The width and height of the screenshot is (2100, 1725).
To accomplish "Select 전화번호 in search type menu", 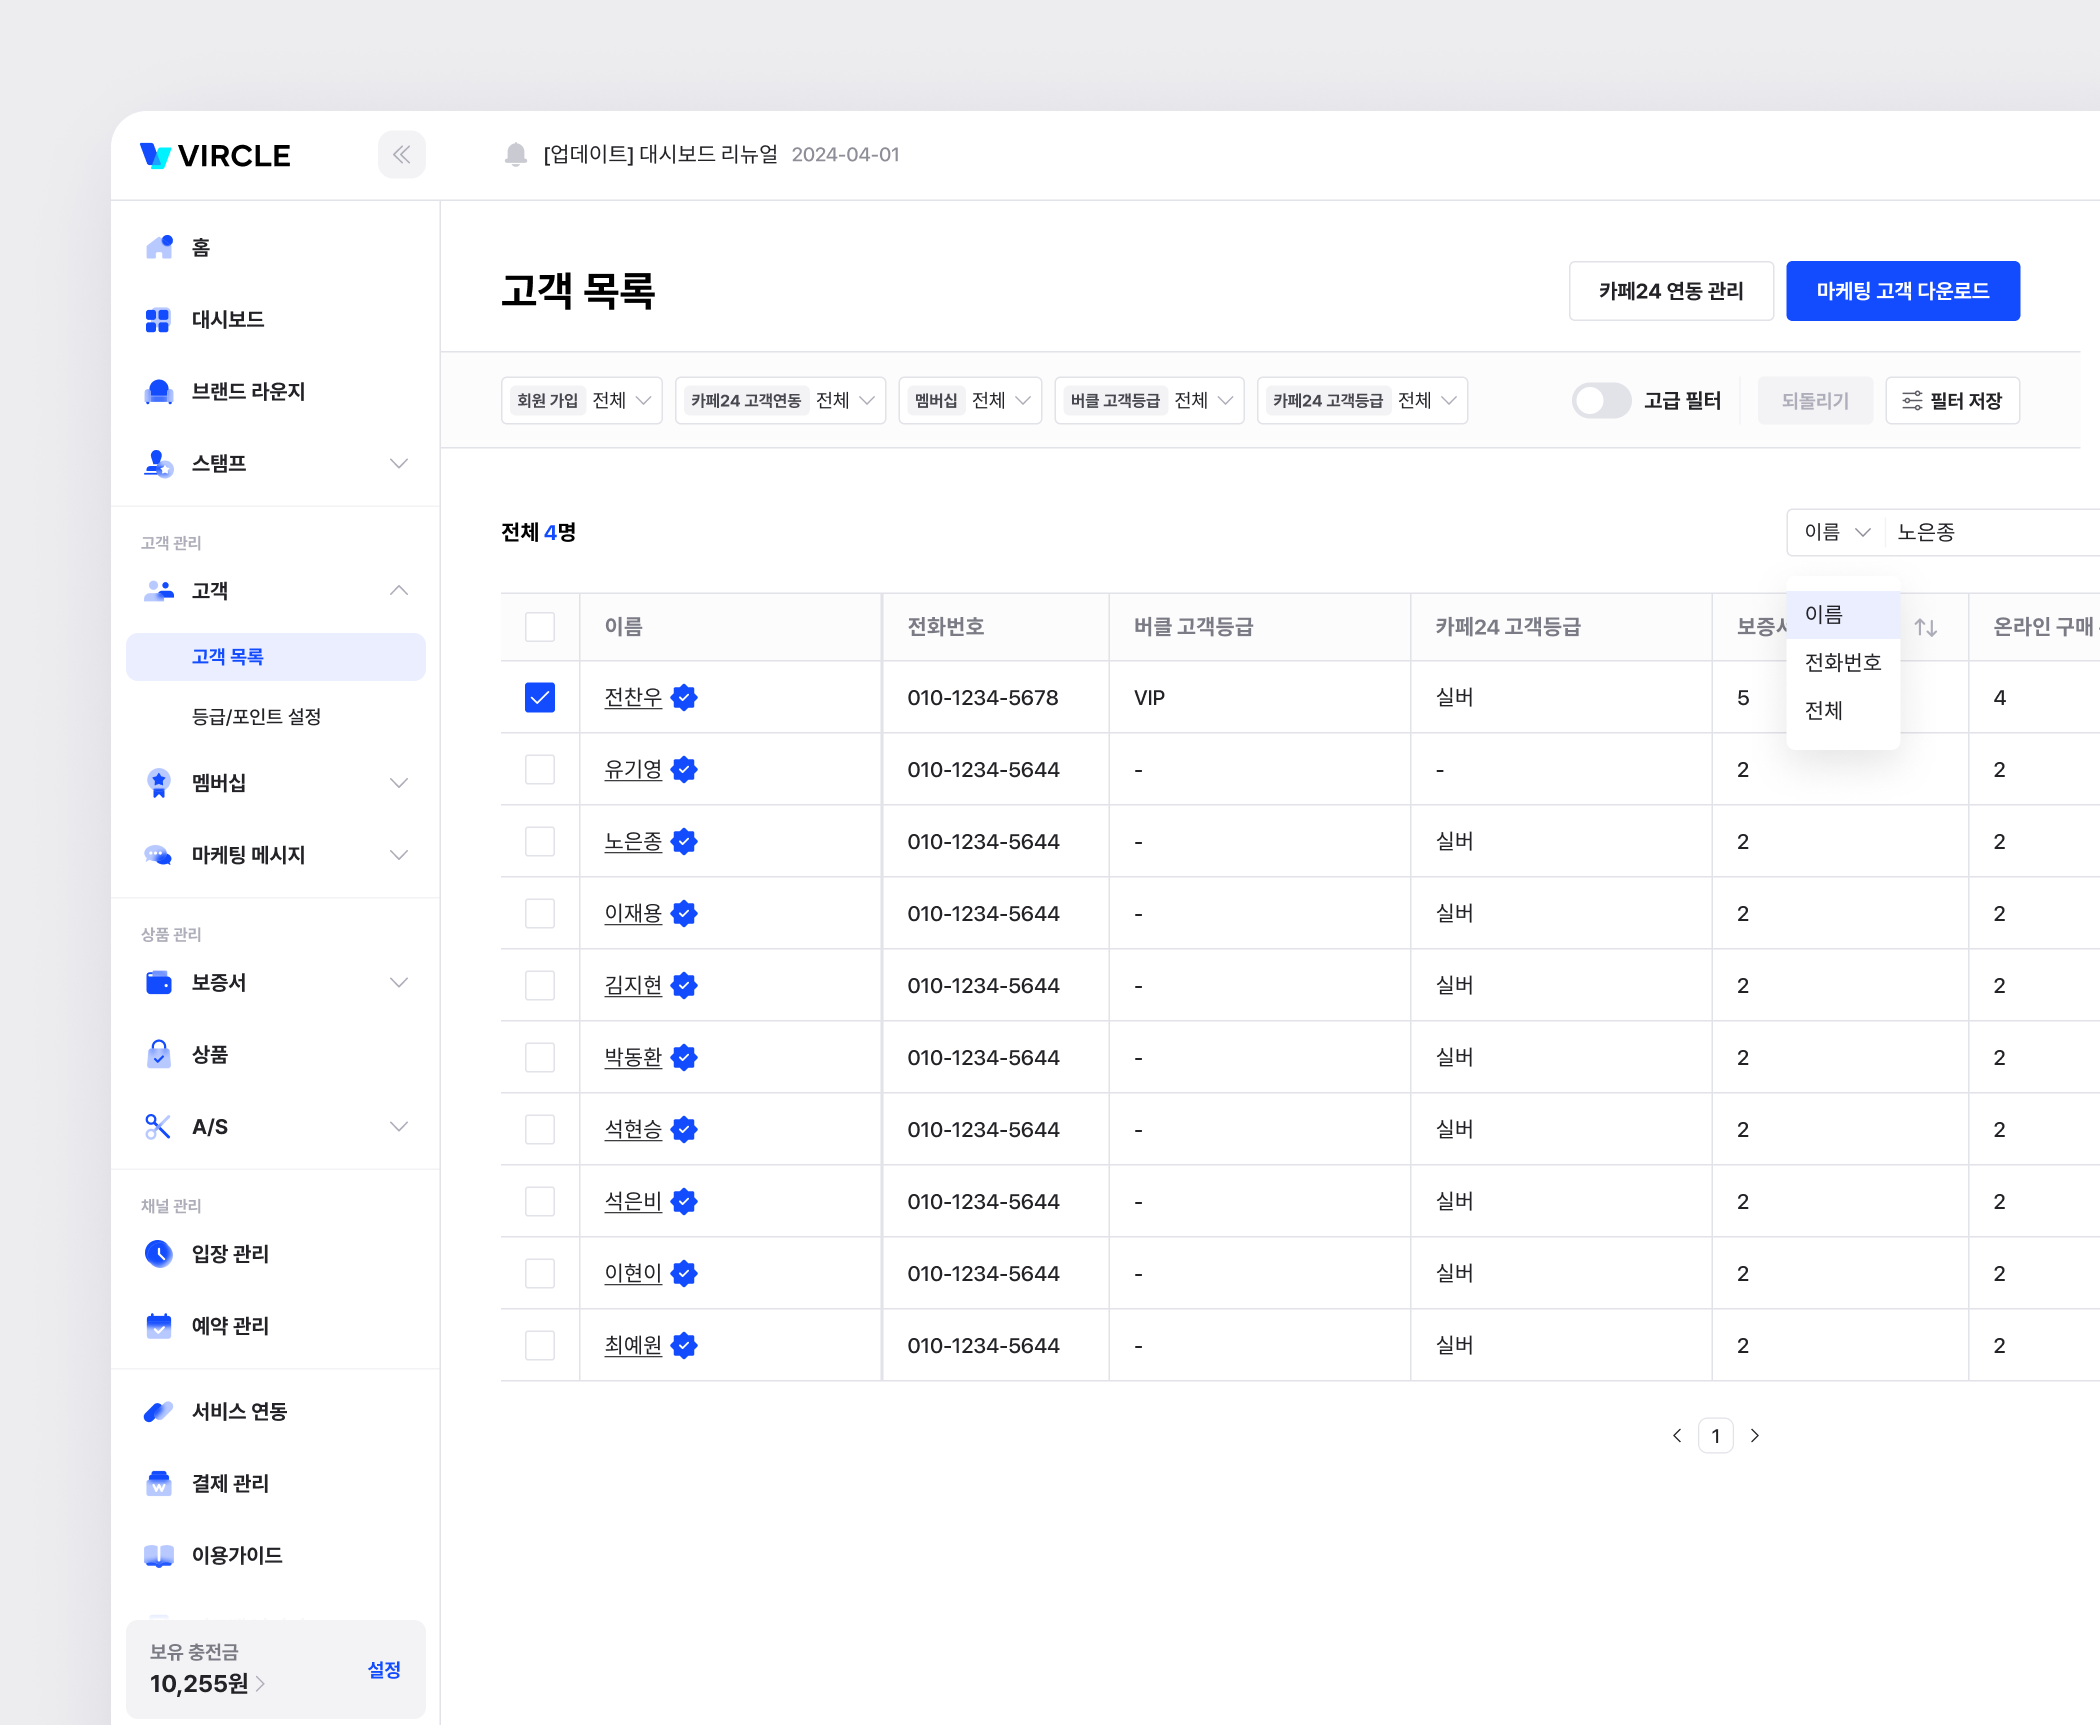I will 1842,663.
